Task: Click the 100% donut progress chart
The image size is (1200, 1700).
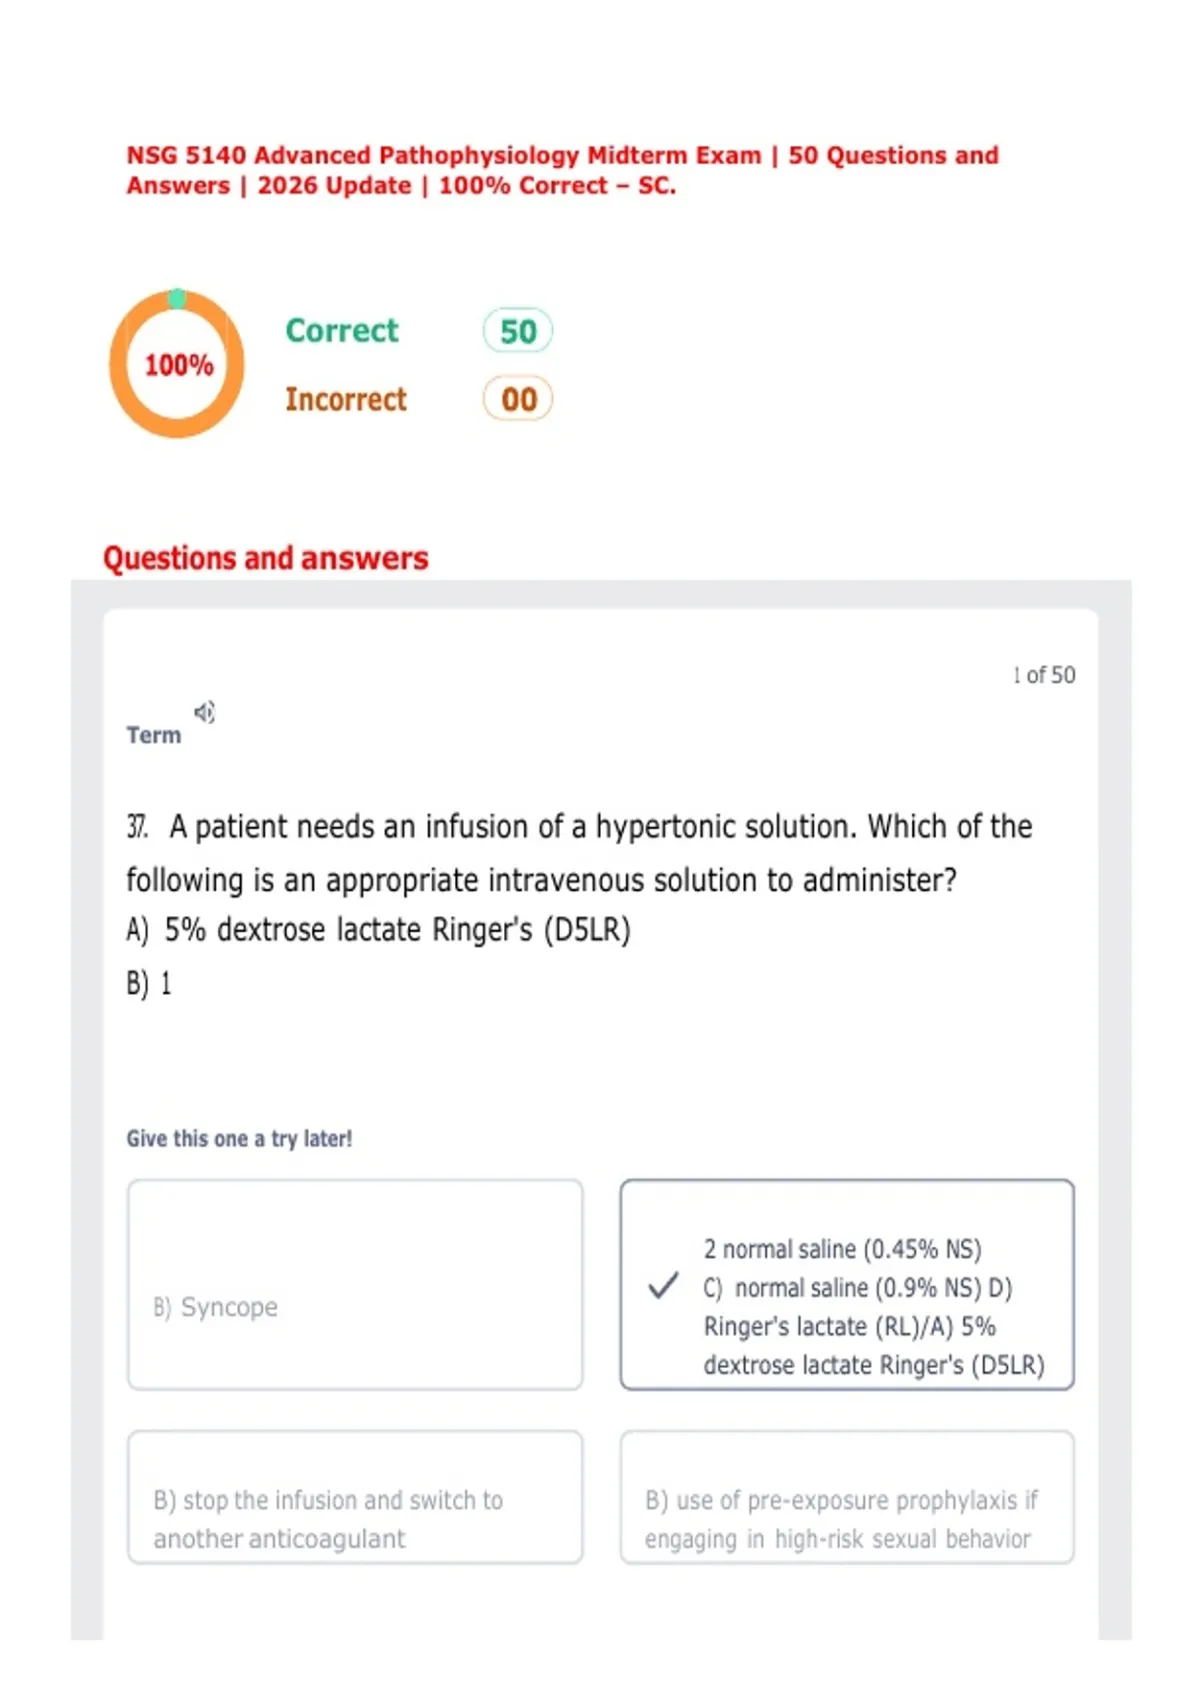Action: click(x=177, y=364)
